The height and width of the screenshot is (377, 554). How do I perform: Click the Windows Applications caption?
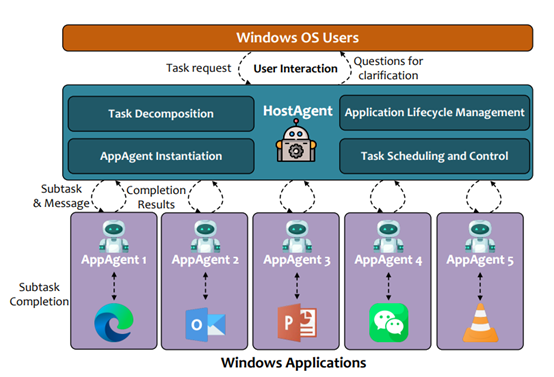(x=294, y=363)
